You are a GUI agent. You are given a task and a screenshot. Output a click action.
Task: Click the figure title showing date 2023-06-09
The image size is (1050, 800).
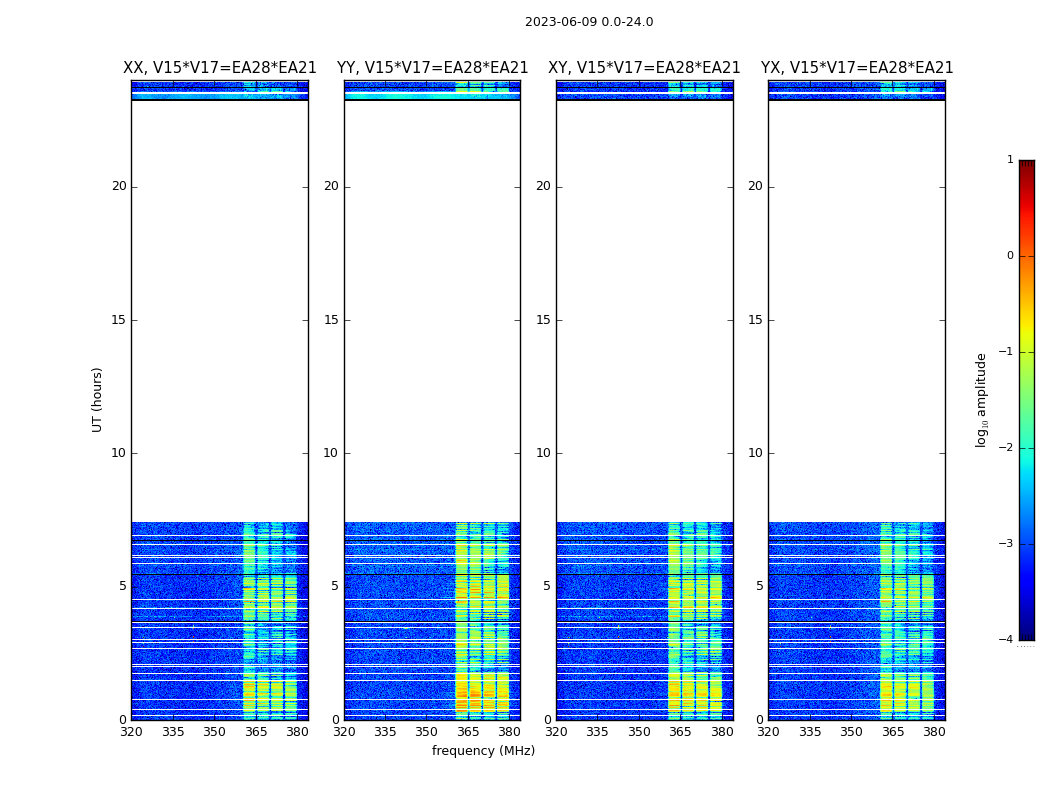pyautogui.click(x=589, y=22)
